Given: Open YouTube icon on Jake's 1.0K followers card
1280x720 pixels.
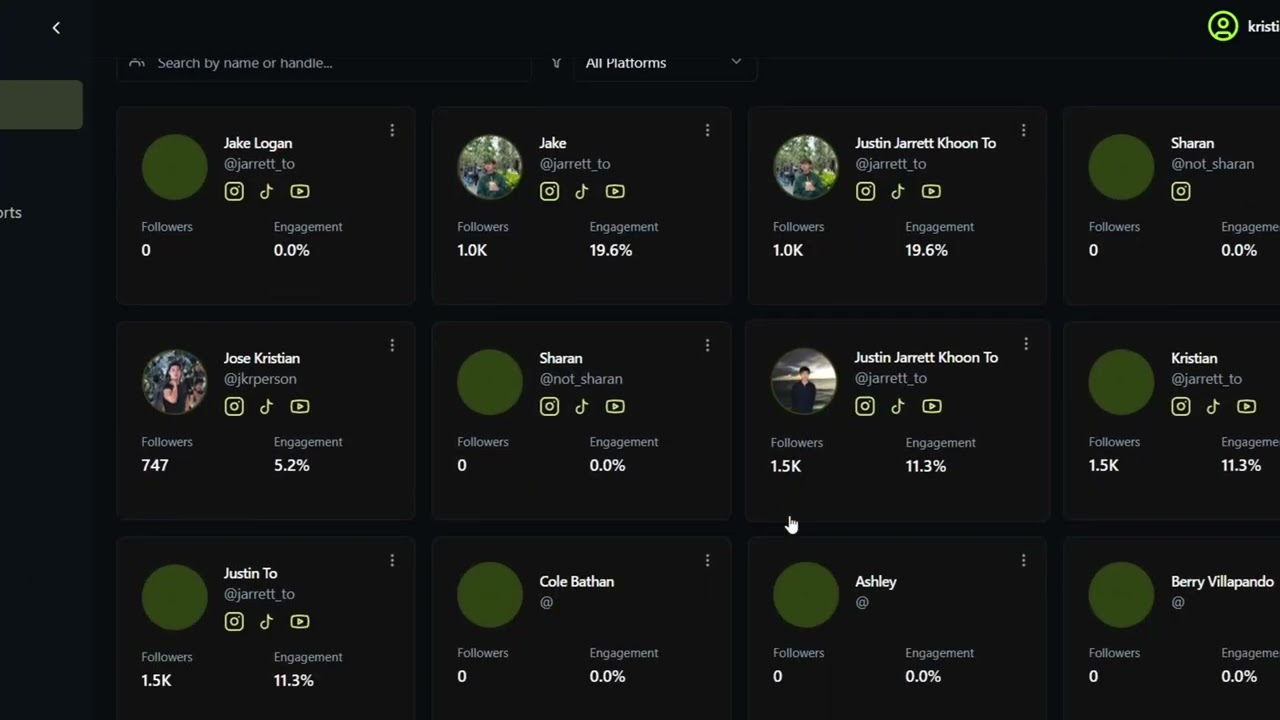Looking at the screenshot, I should click(x=615, y=191).
